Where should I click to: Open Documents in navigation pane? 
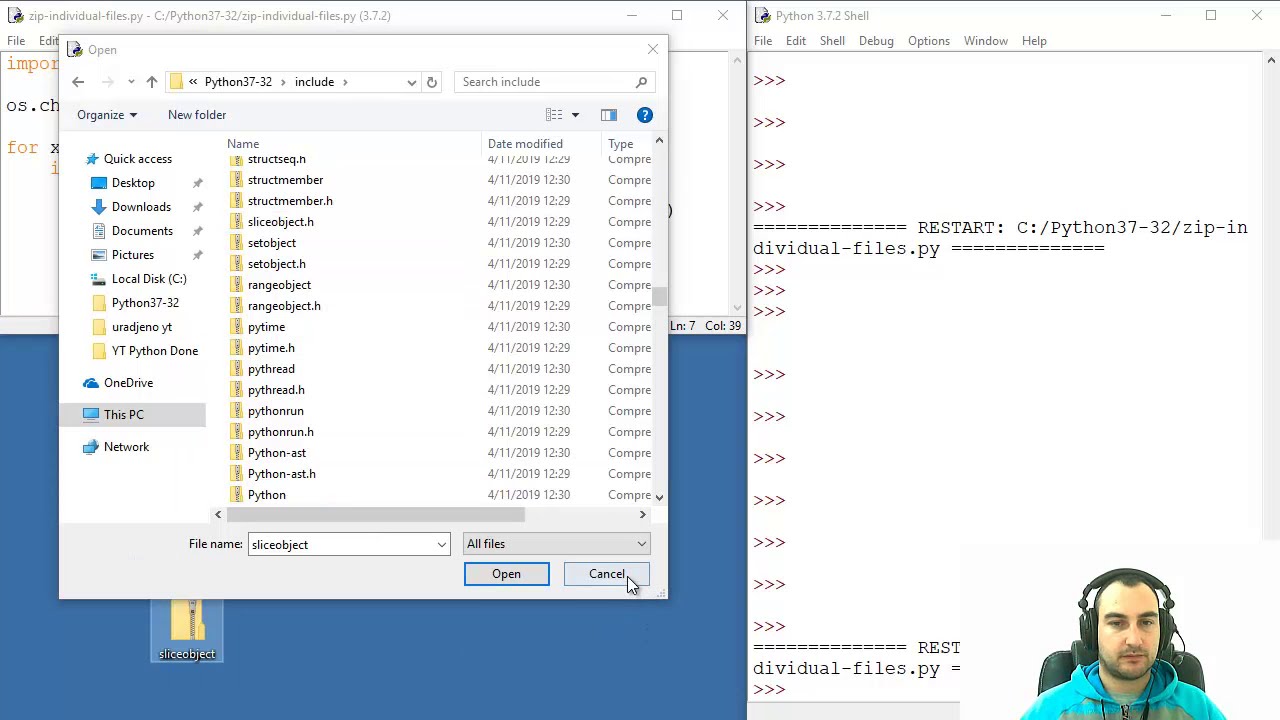pyautogui.click(x=142, y=231)
